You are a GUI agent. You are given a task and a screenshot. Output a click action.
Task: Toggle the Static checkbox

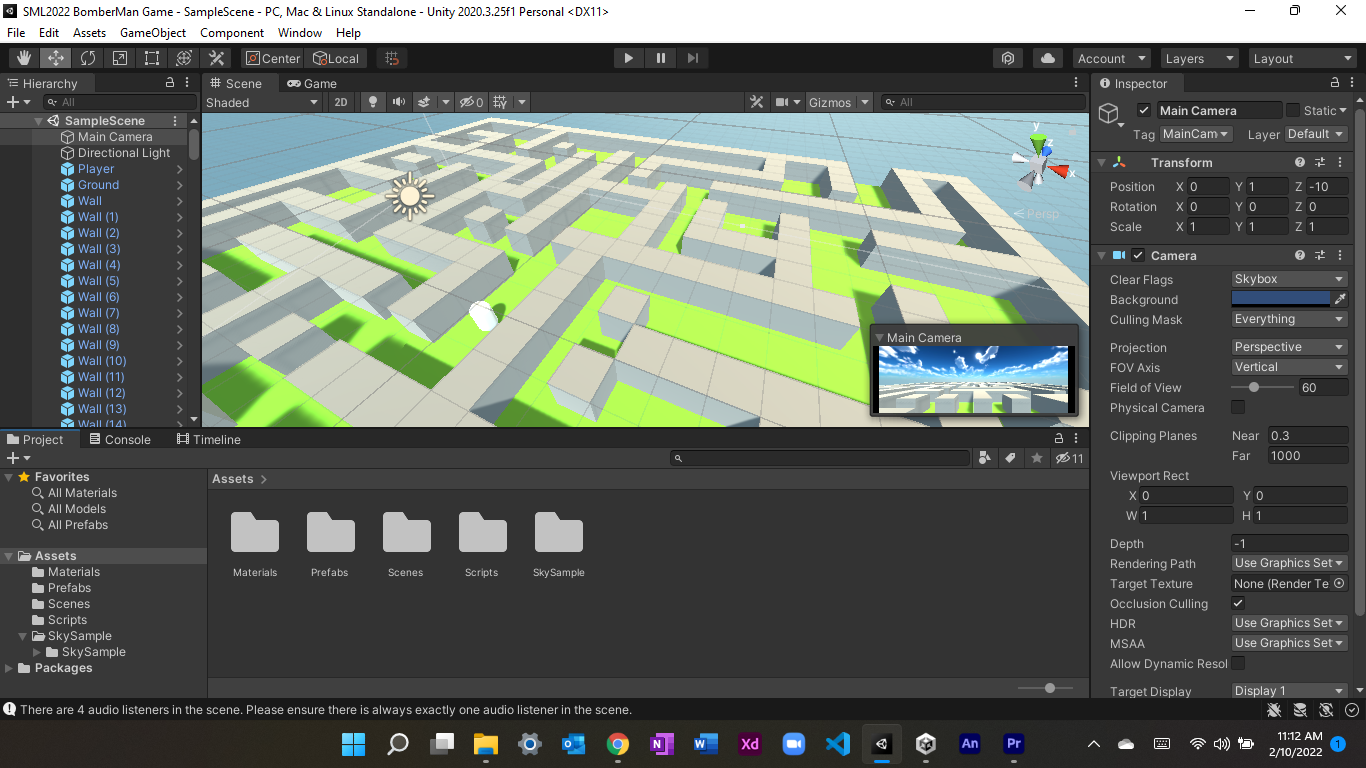pos(1293,110)
